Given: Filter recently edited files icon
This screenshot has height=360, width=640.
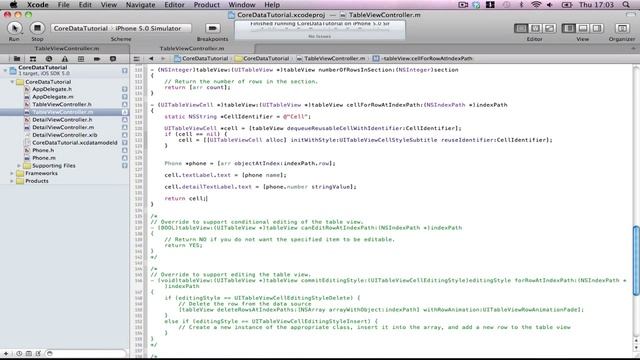Looking at the screenshot, I should point(19,353).
